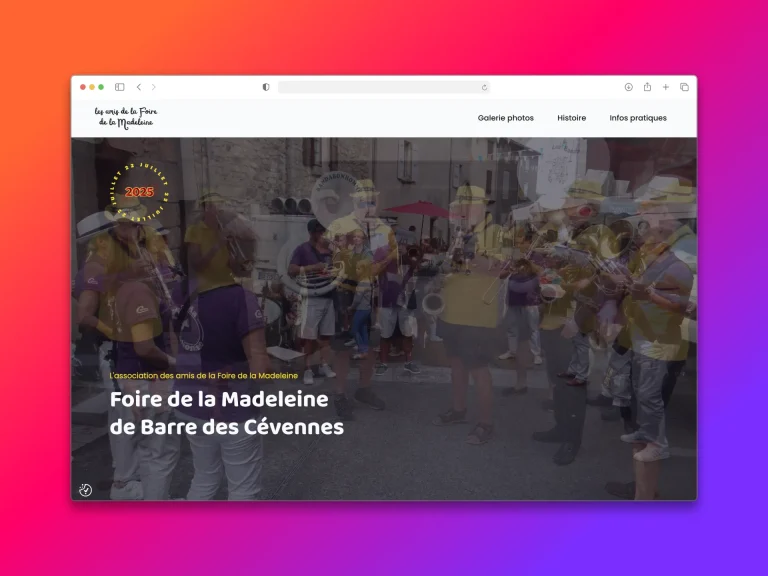Go back with the browser back arrow
Screen dimensions: 768x576
pyautogui.click(x=139, y=87)
